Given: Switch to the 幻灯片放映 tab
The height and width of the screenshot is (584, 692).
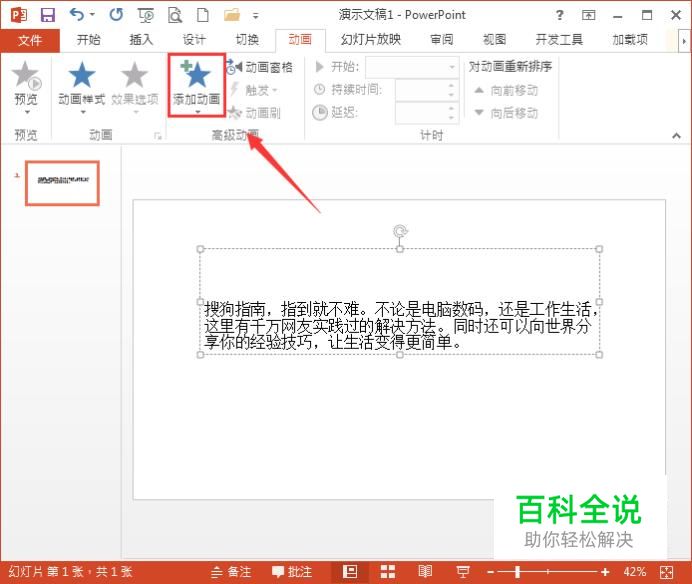Looking at the screenshot, I should [371, 40].
